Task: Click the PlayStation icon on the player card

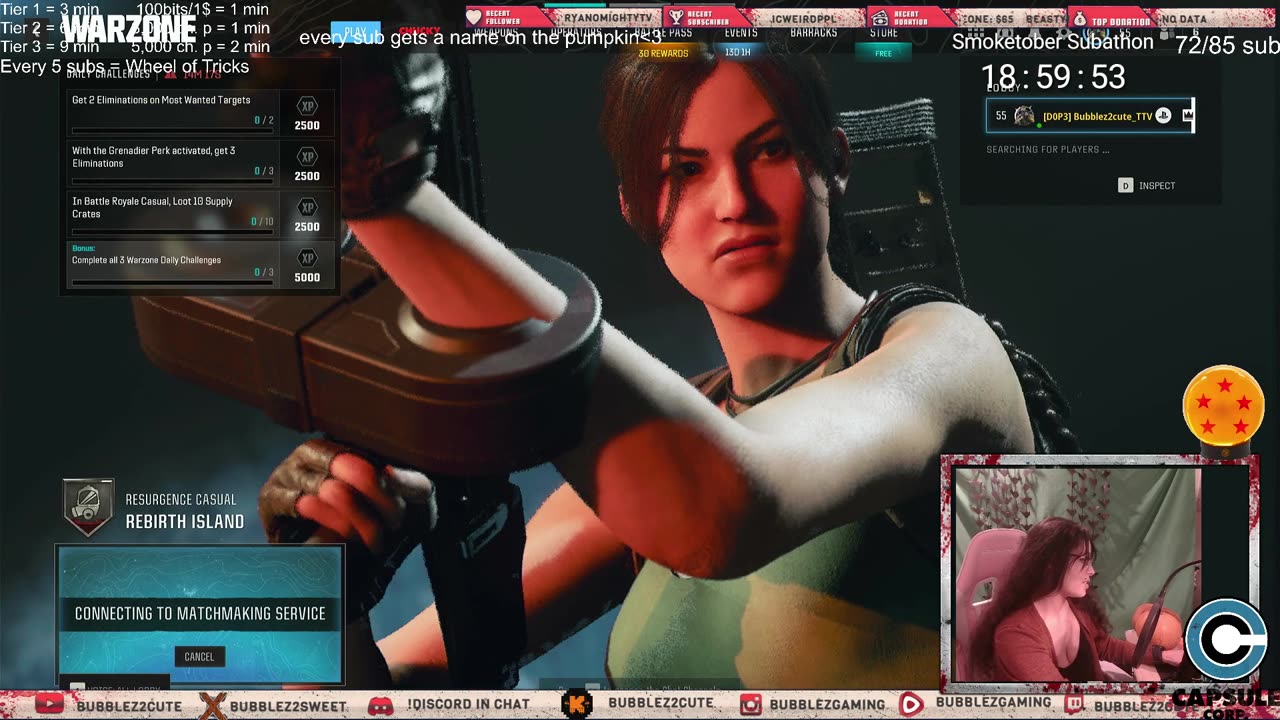Action: 1163,116
